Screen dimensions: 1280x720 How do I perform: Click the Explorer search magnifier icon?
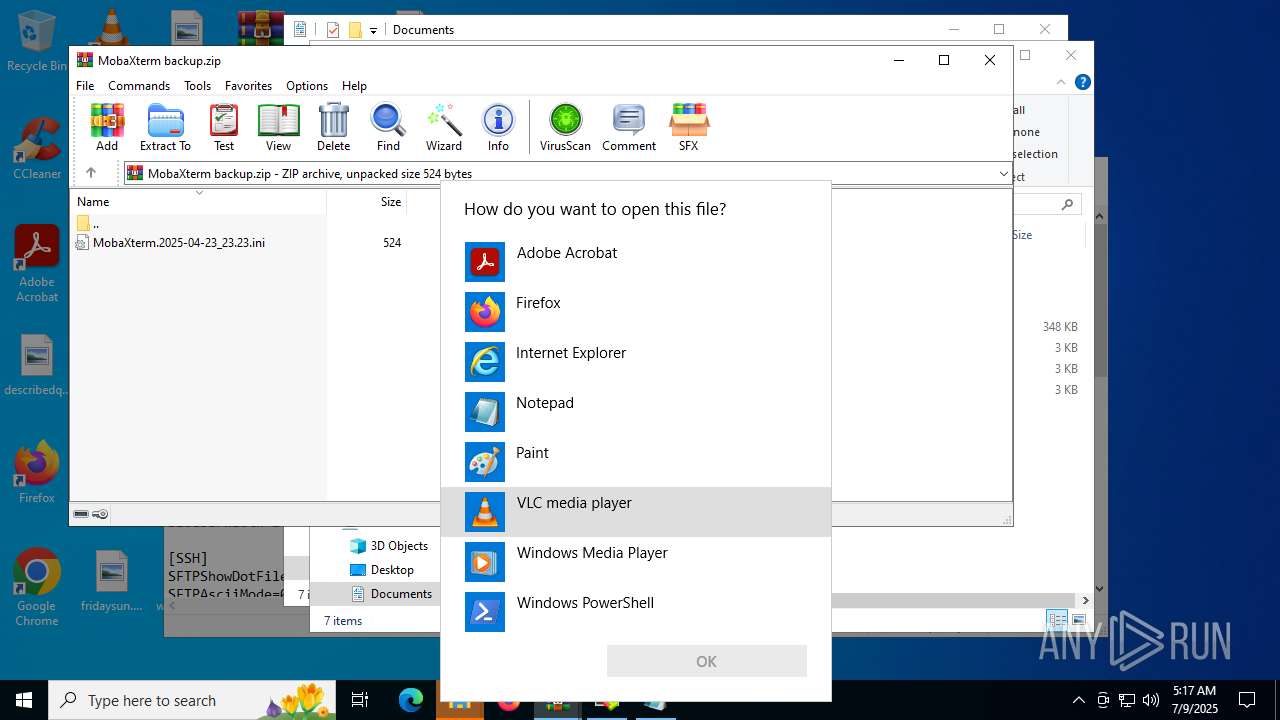[x=1067, y=204]
